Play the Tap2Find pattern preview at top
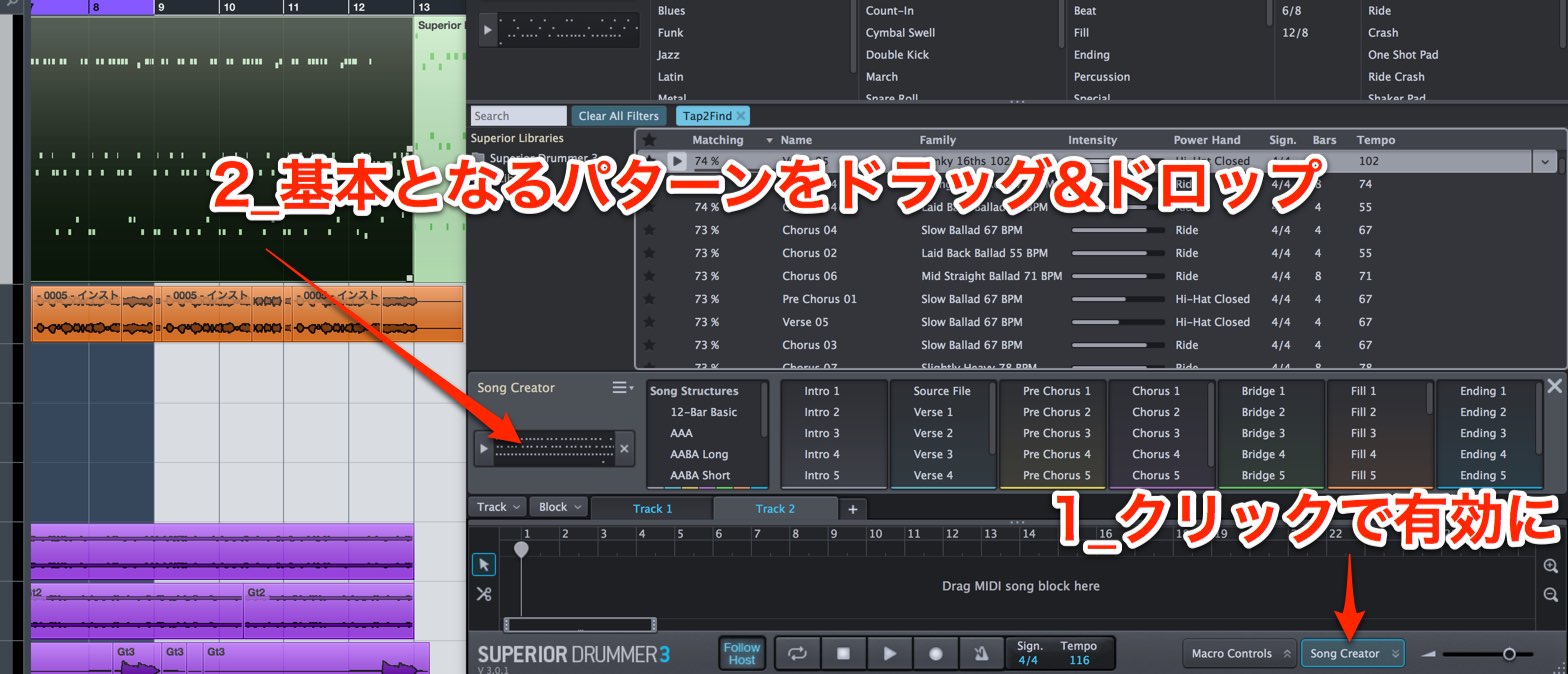Viewport: 1568px width, 674px height. pyautogui.click(x=488, y=30)
